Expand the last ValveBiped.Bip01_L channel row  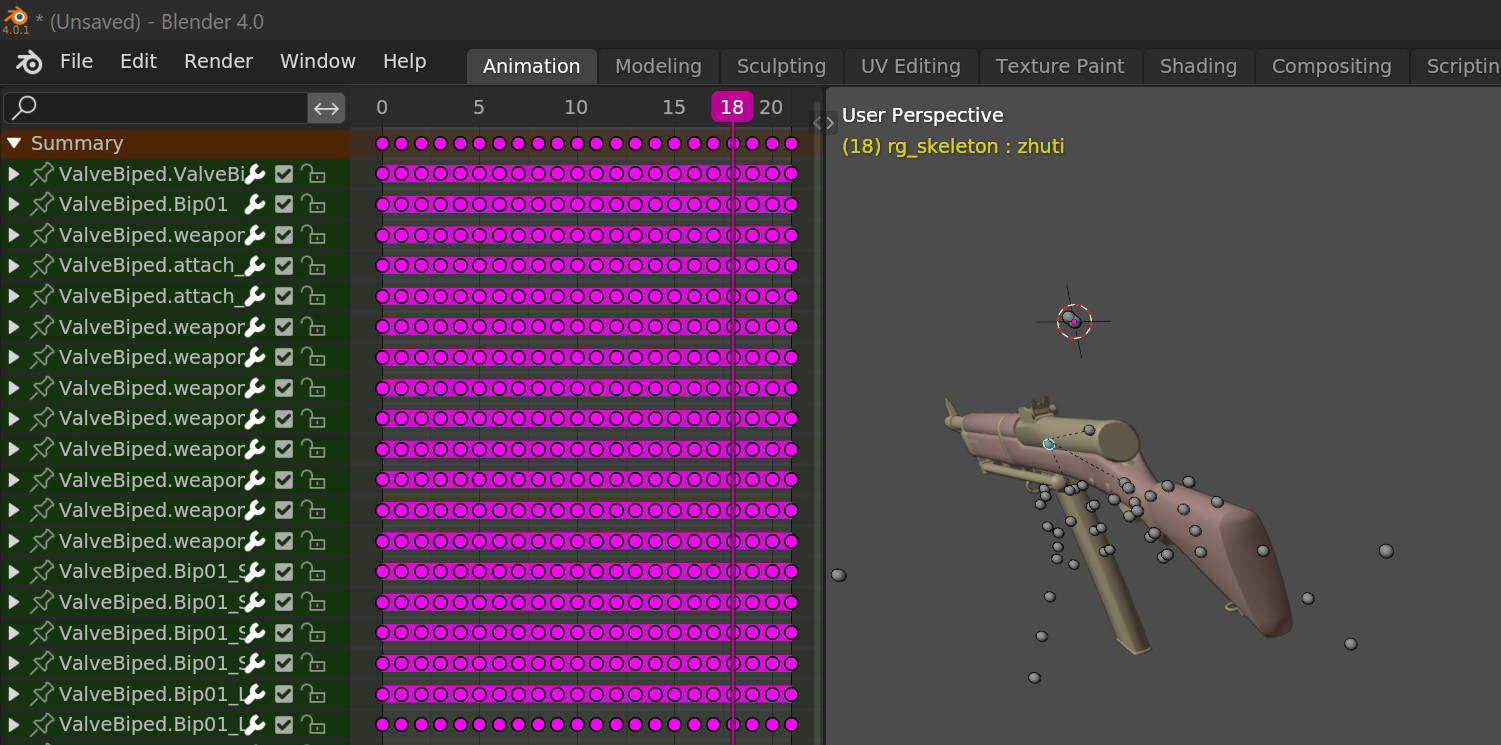pos(14,725)
